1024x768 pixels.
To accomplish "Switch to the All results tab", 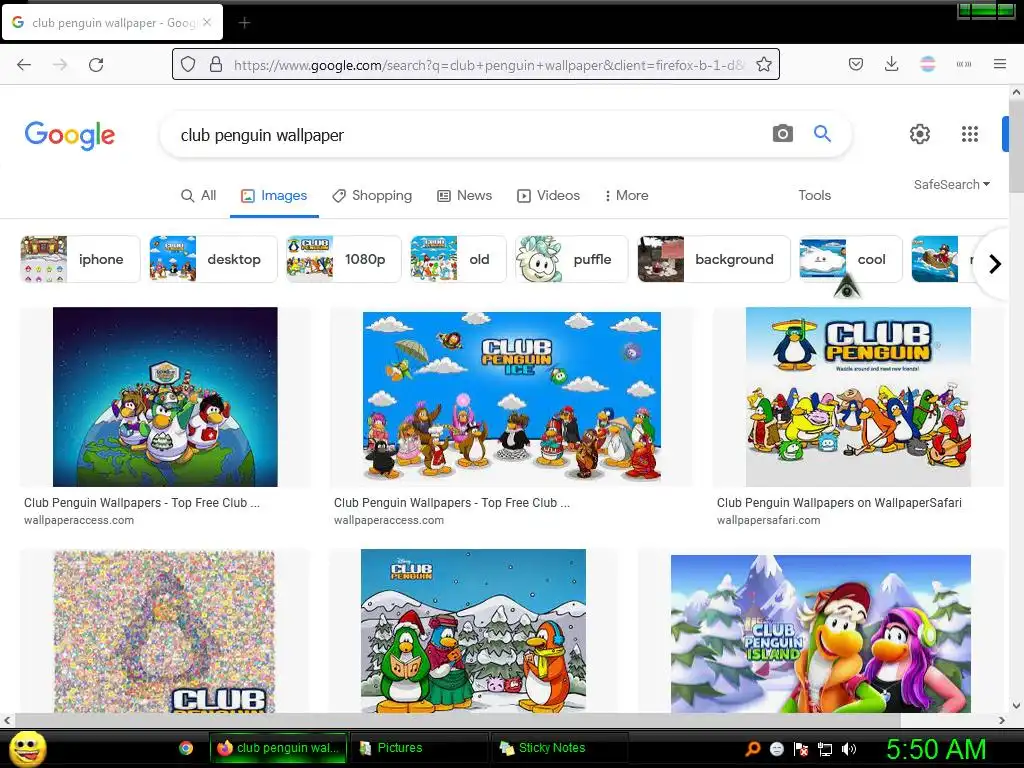I will tap(199, 195).
